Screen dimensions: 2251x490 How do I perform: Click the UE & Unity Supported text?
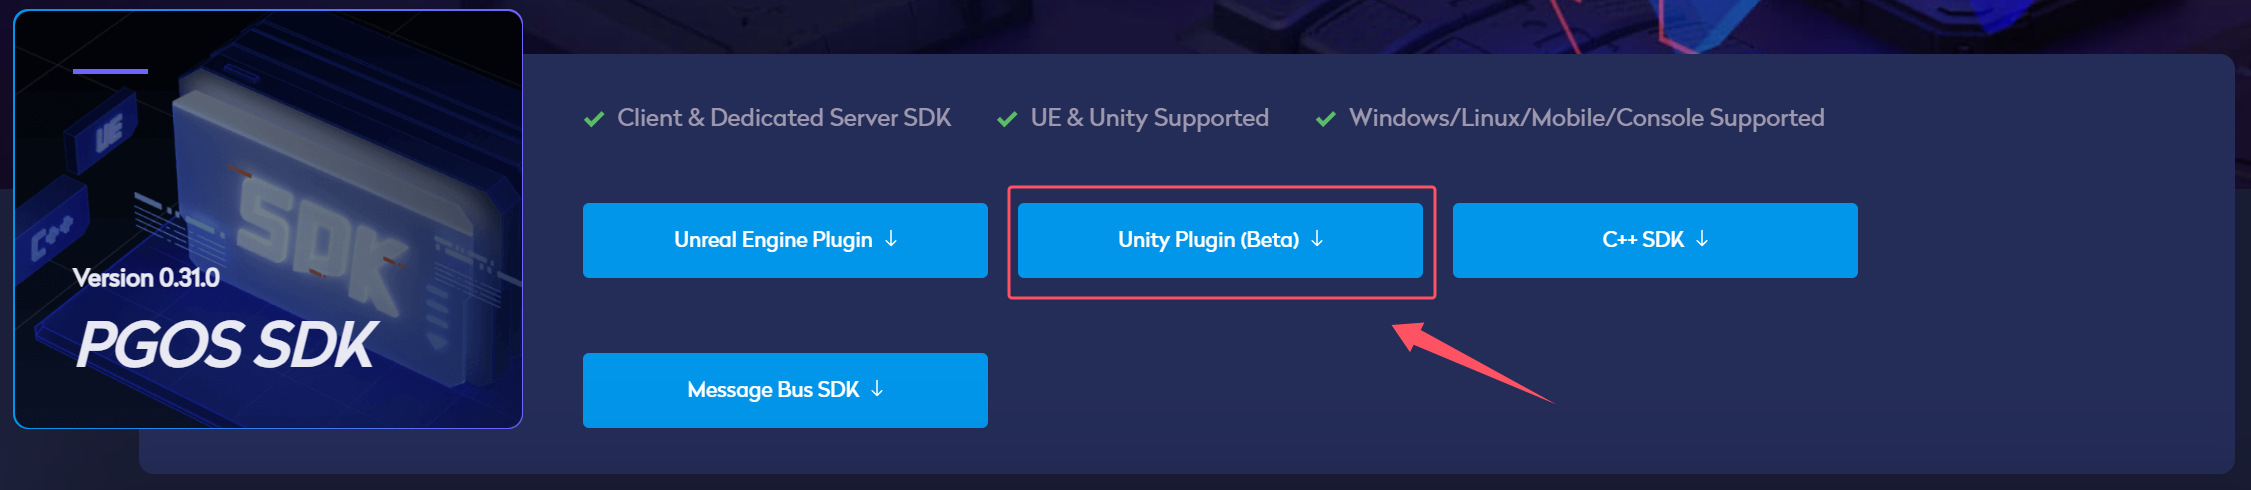click(x=1150, y=118)
